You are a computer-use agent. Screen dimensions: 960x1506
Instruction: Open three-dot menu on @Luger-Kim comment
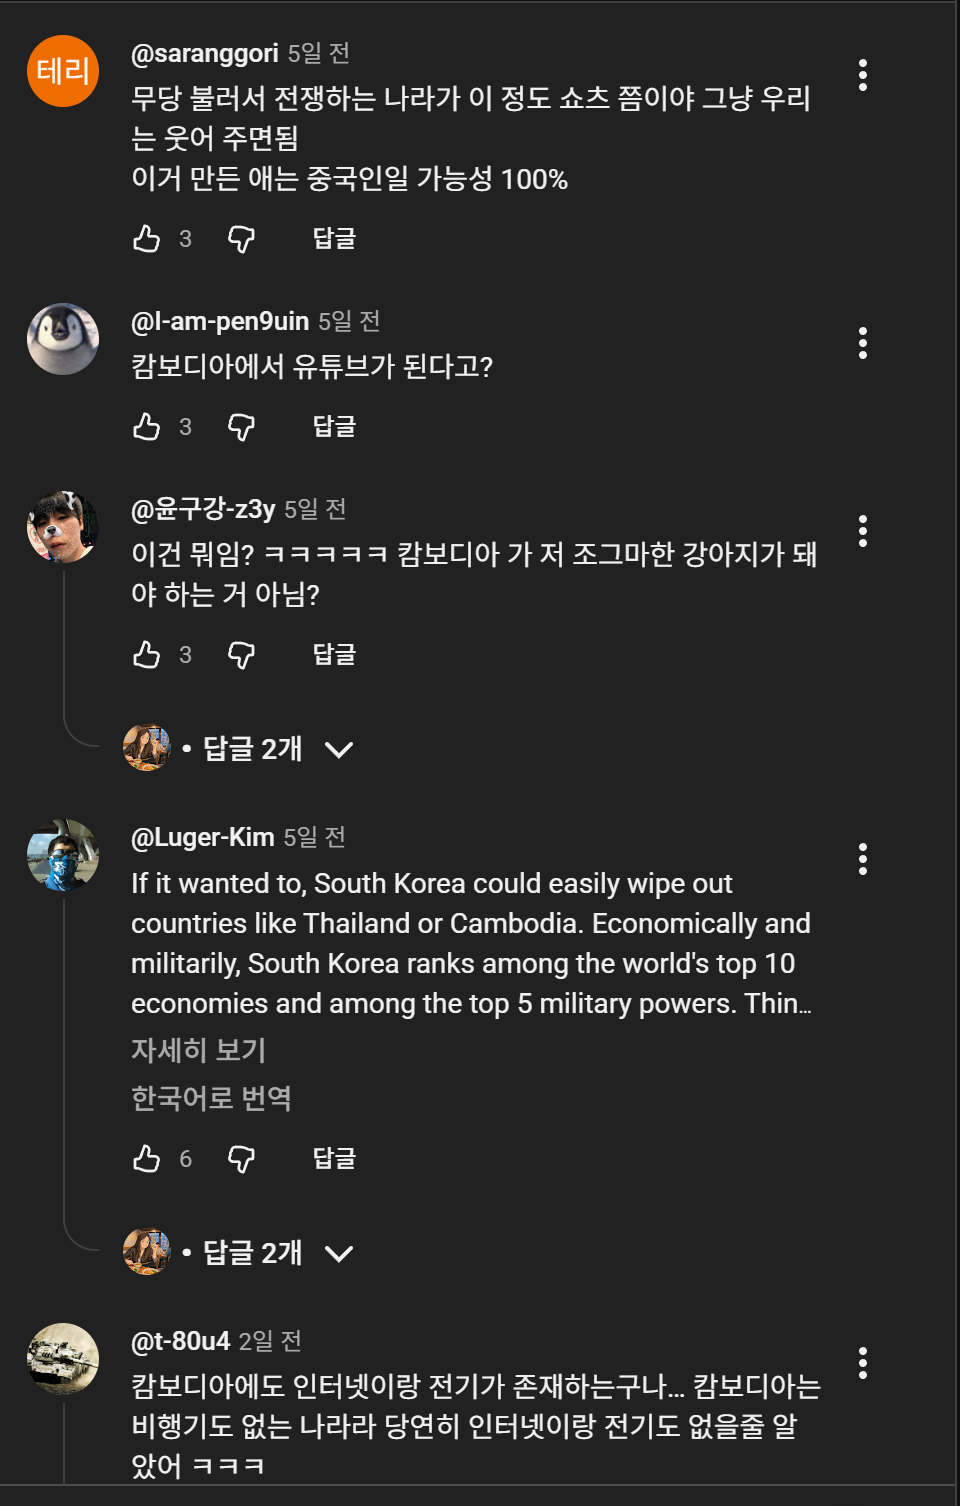coord(862,859)
